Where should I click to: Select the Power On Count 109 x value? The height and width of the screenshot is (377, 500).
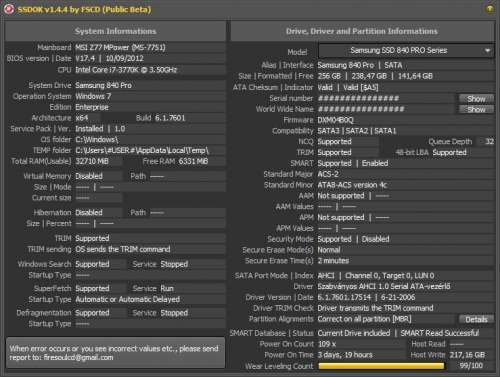327,344
